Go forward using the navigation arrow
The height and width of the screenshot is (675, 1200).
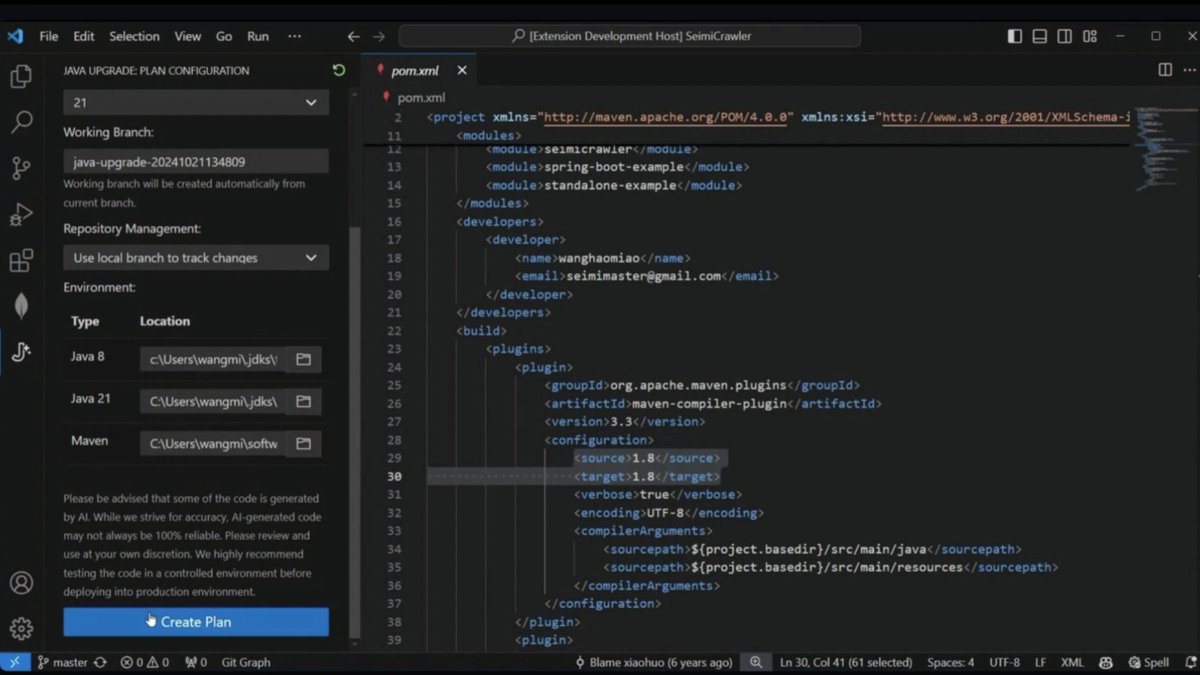(379, 36)
